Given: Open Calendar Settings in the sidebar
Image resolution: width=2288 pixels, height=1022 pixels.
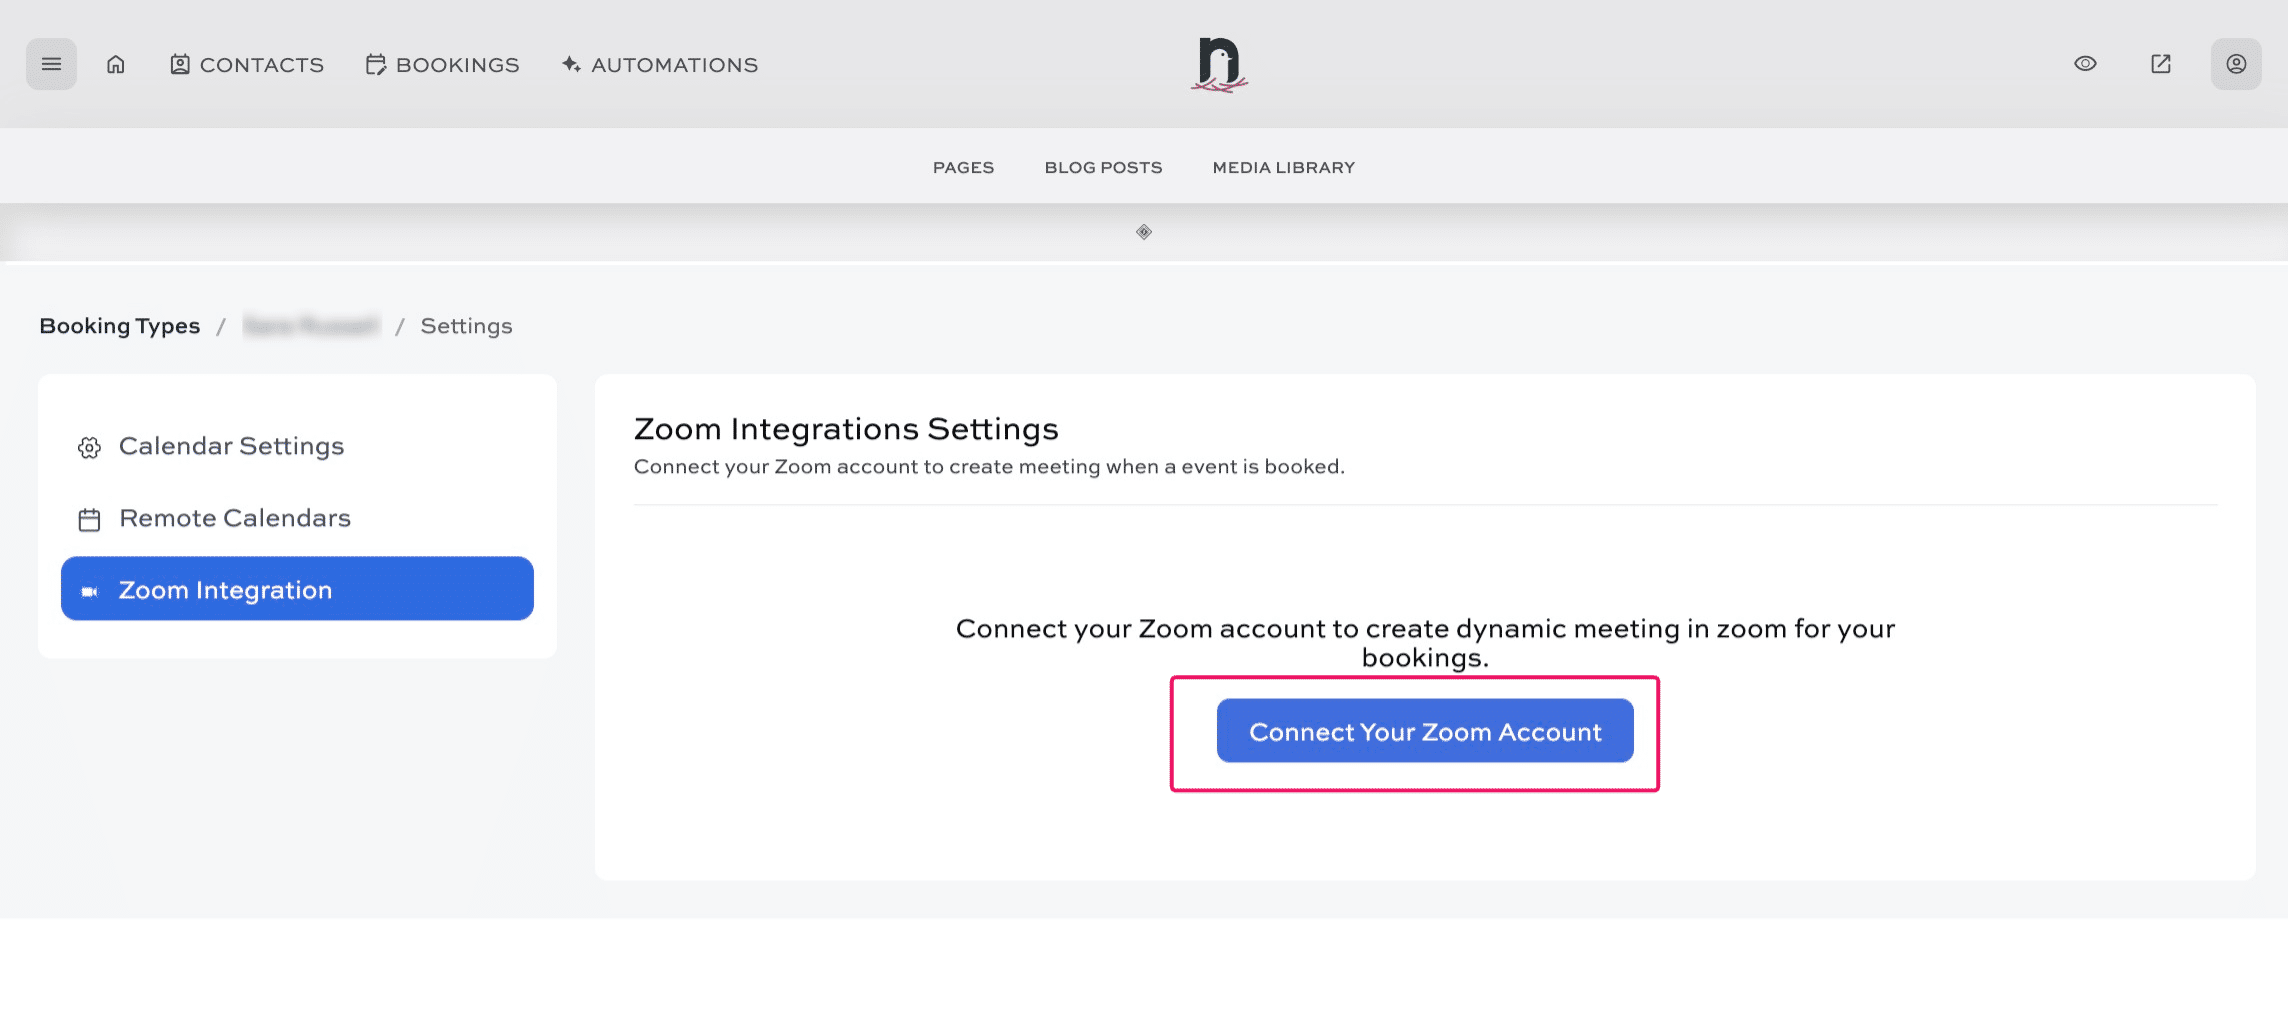Looking at the screenshot, I should click(231, 446).
